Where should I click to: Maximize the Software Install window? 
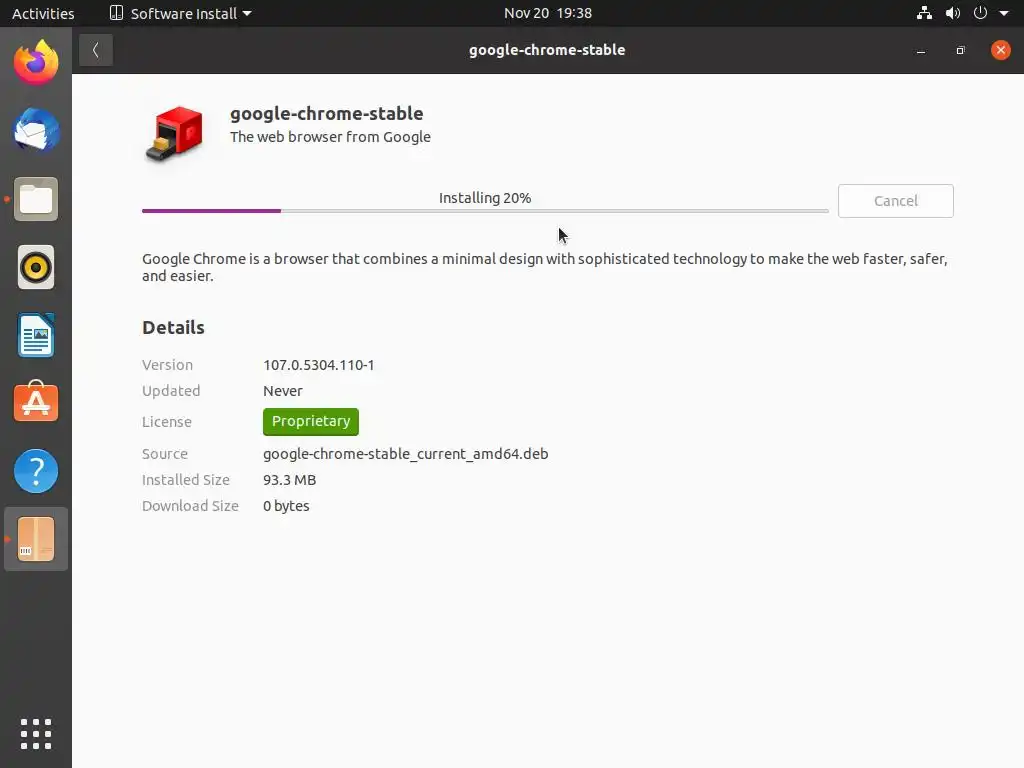(960, 50)
